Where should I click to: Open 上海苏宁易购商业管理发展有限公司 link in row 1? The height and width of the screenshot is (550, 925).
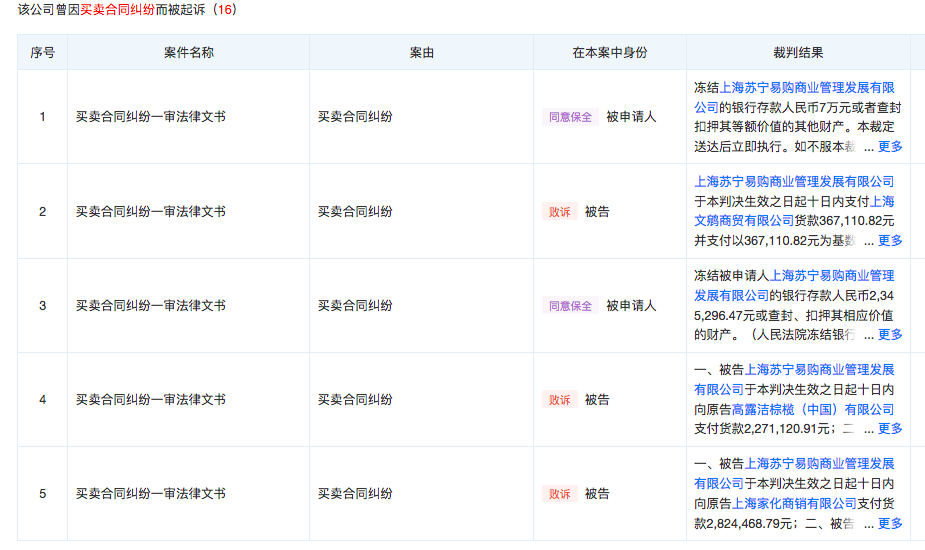807,88
